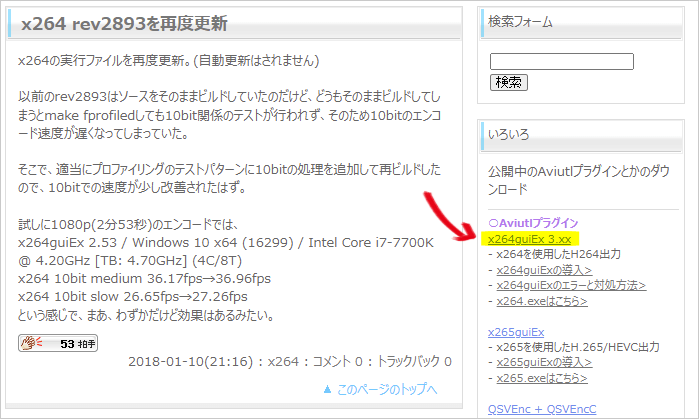Click the text 公開中のAviutlプラグインとかのダウンロード
This screenshot has width=699, height=419.
(x=579, y=180)
